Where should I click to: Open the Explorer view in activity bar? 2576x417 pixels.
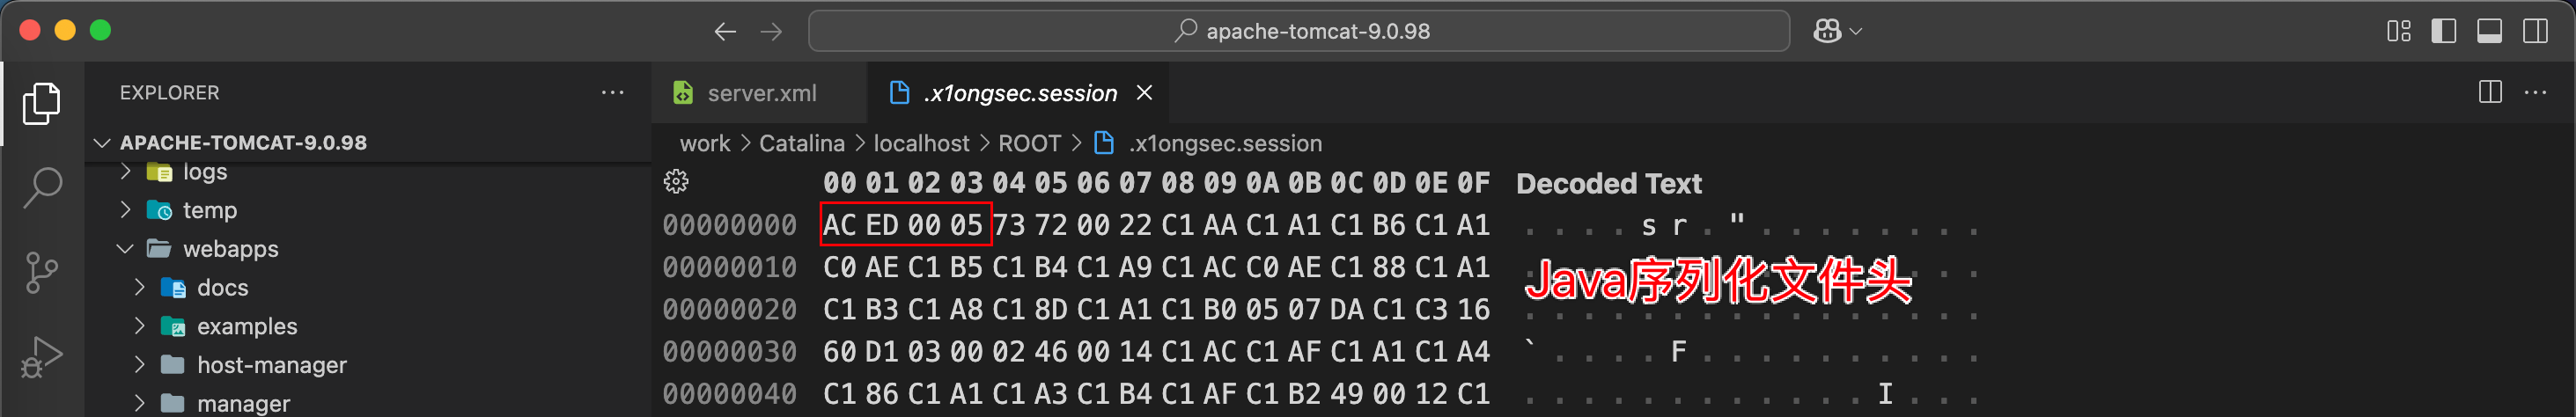(42, 103)
